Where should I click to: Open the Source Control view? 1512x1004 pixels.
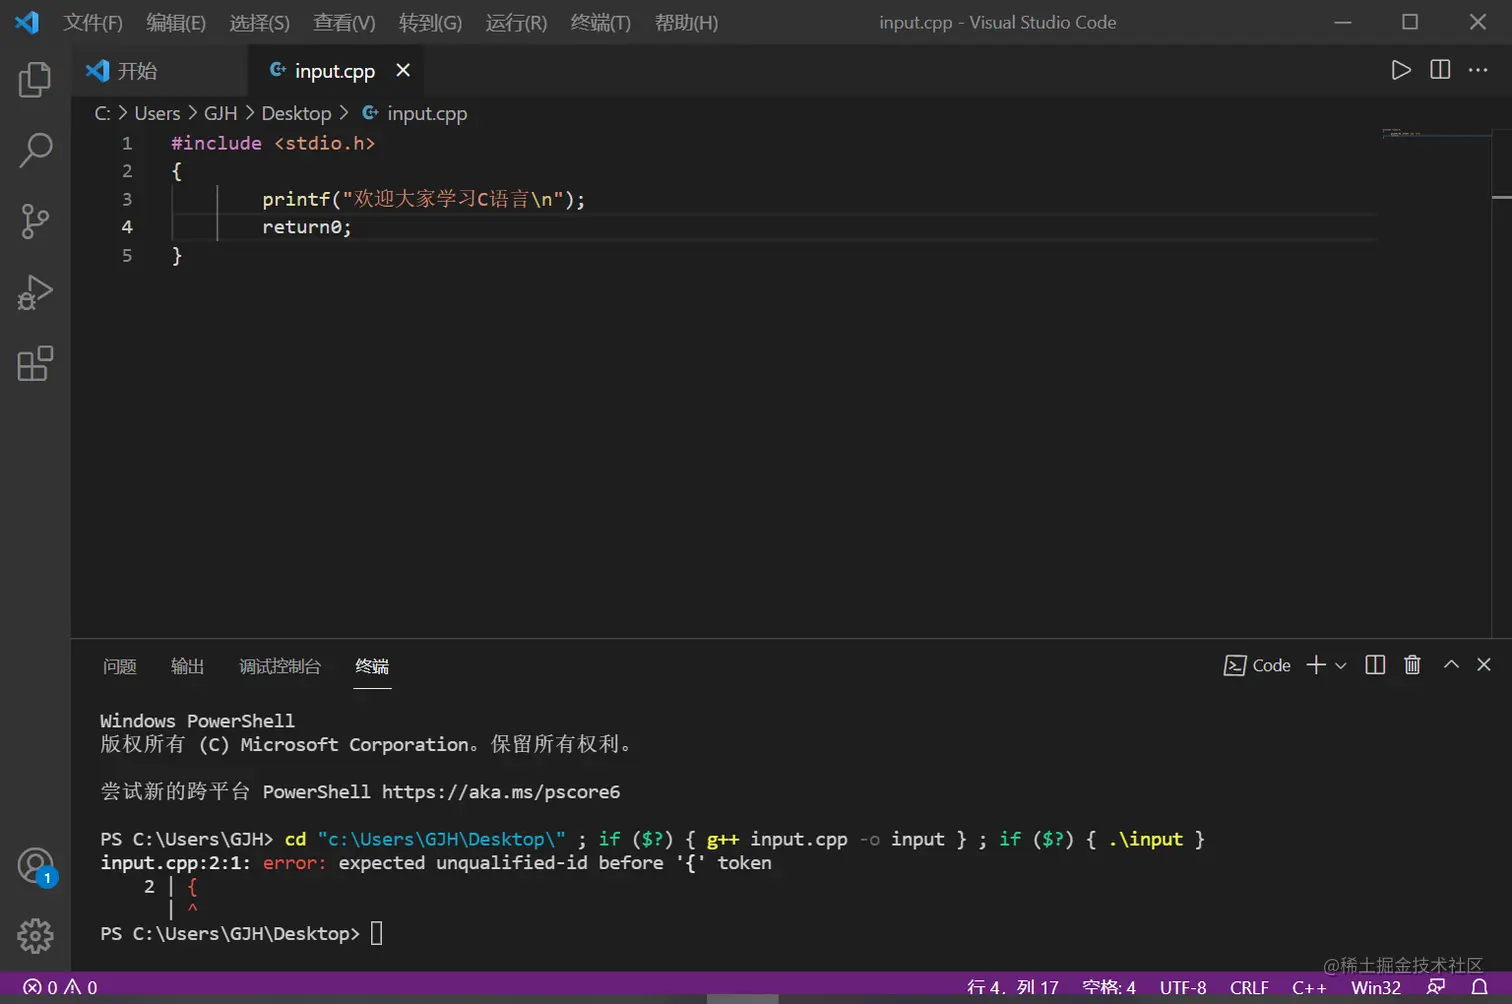35,221
